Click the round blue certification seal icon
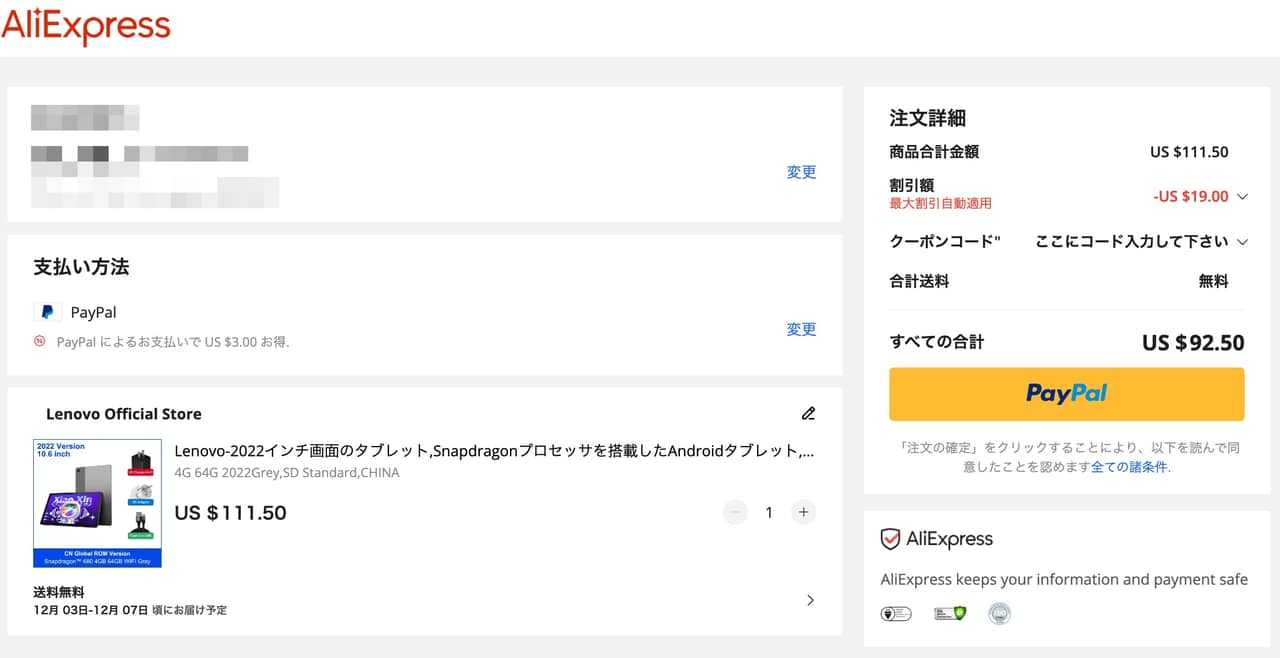The image size is (1280, 658). point(999,613)
